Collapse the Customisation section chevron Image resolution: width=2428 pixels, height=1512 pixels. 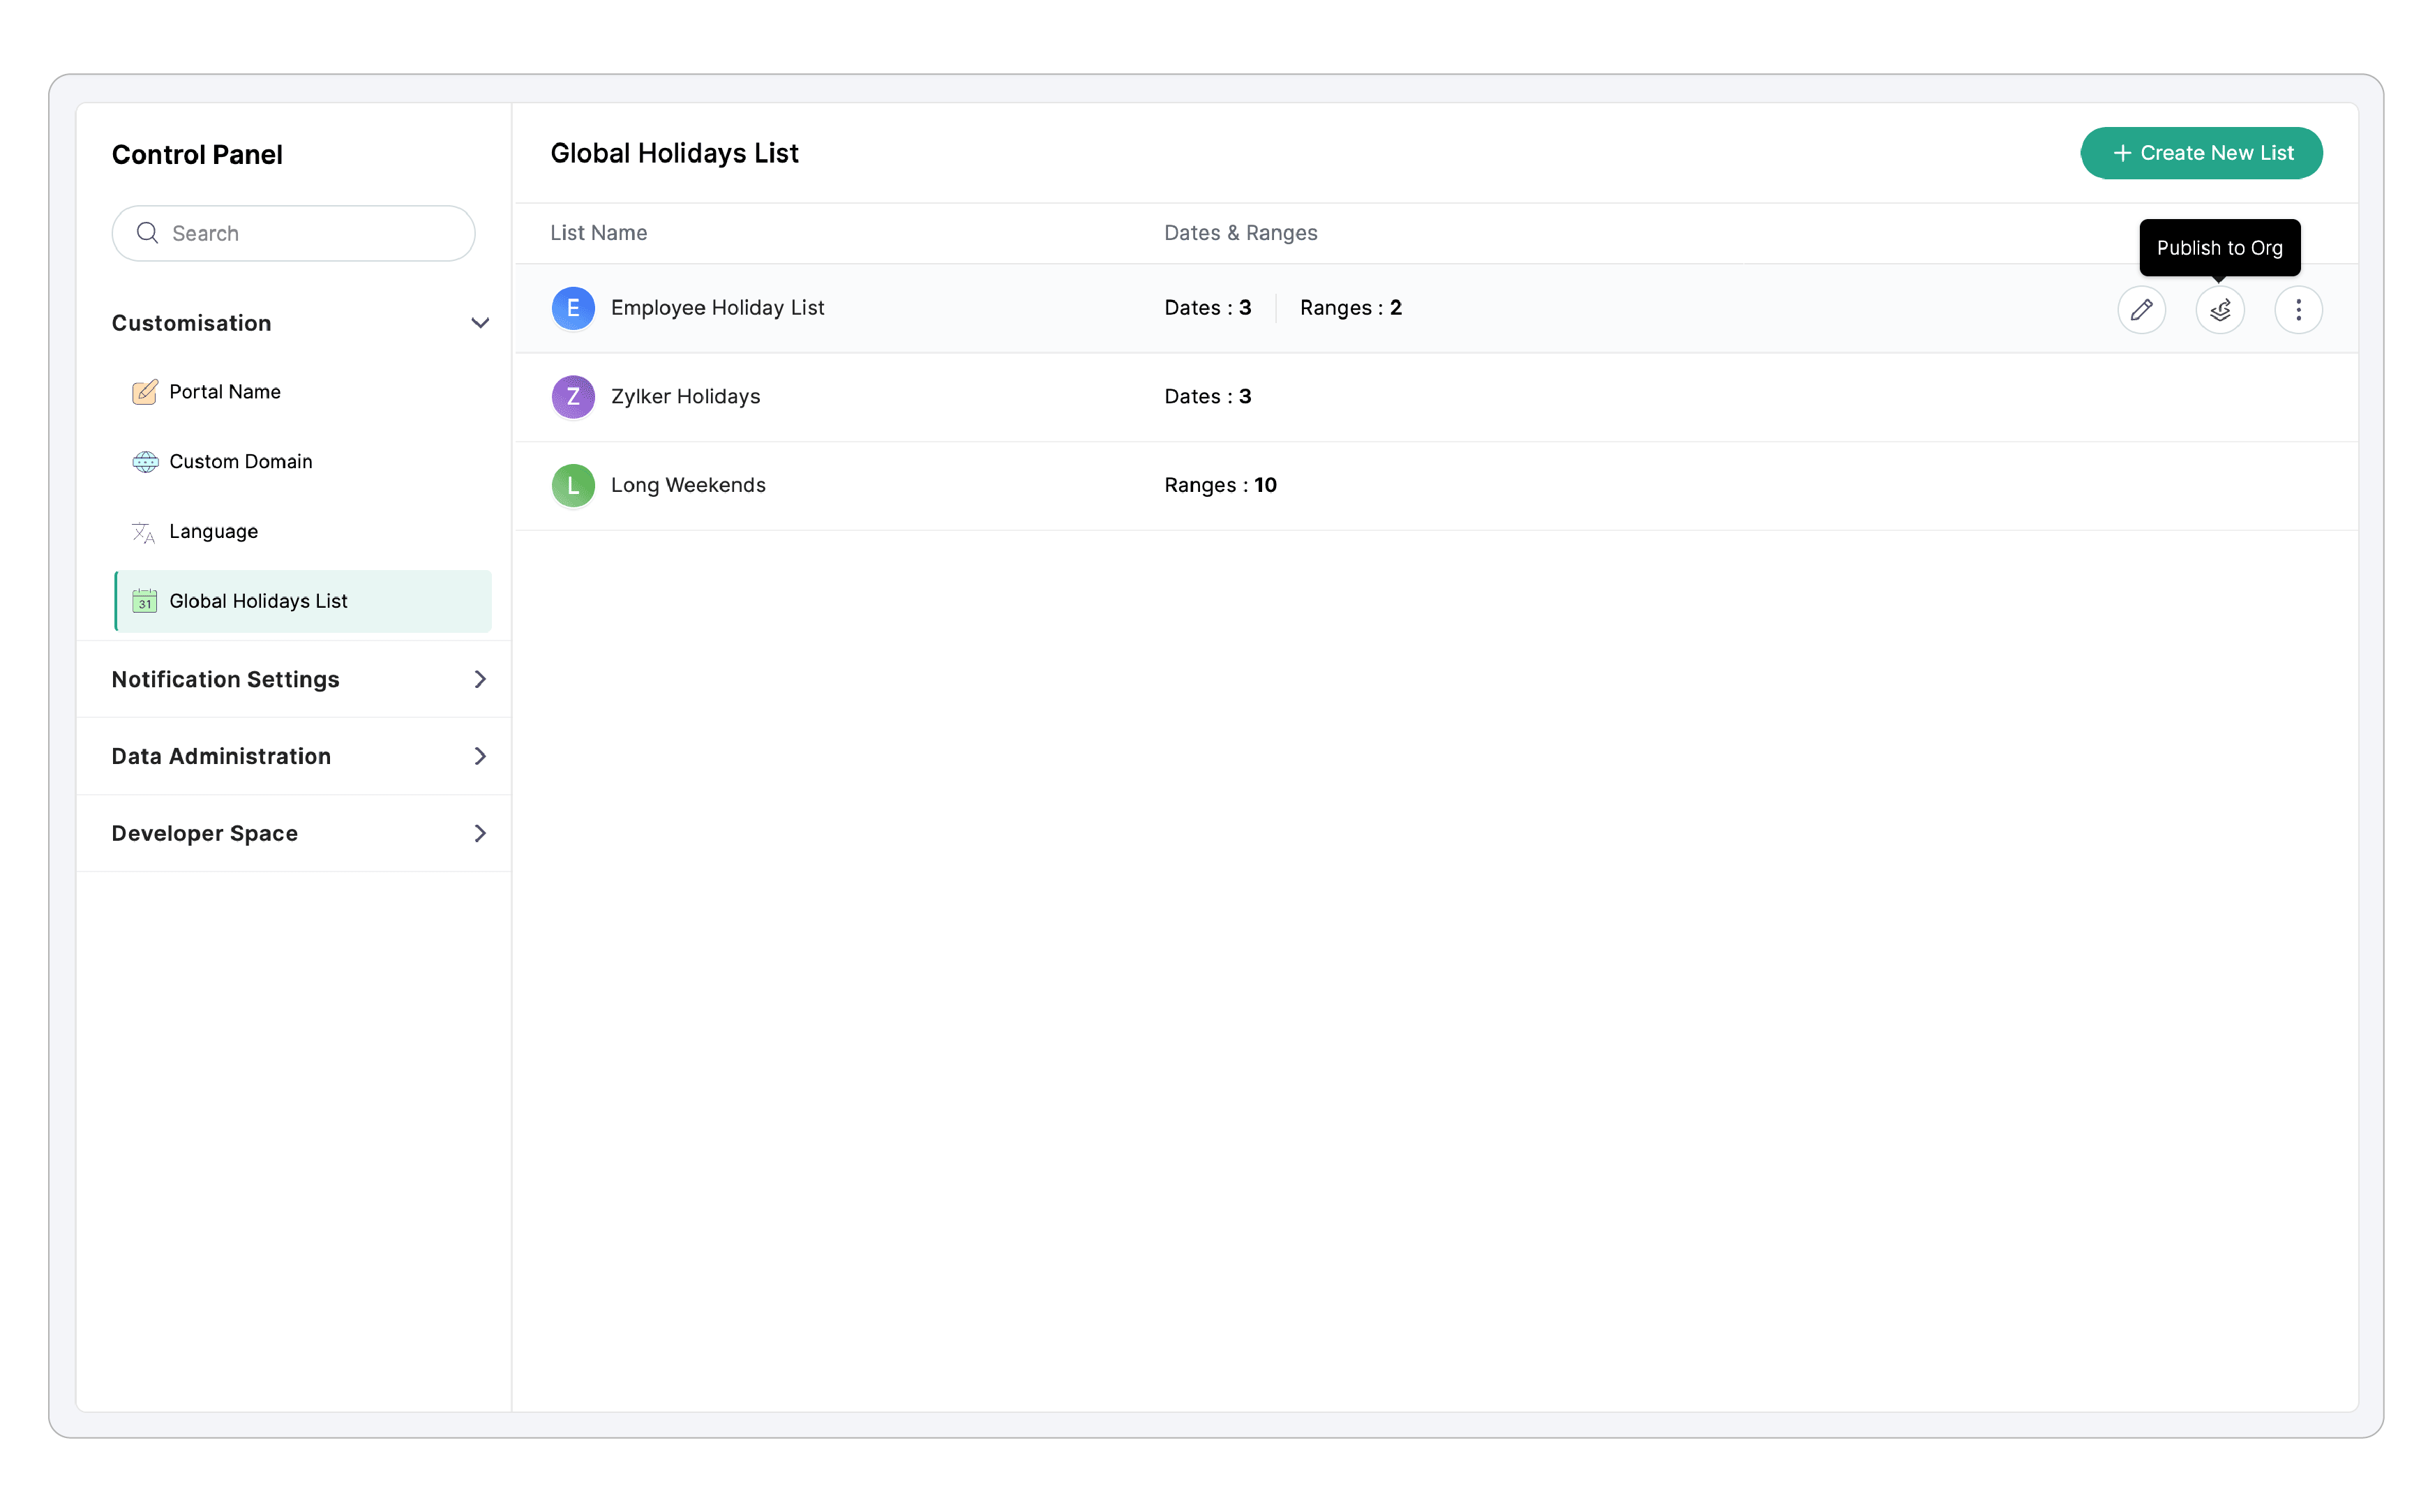pos(480,323)
